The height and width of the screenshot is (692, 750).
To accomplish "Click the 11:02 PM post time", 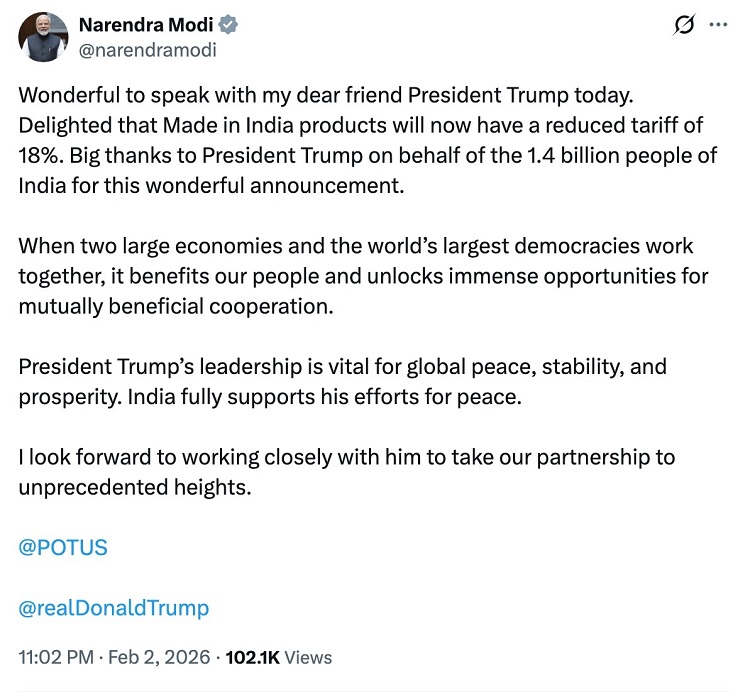I will 55,657.
